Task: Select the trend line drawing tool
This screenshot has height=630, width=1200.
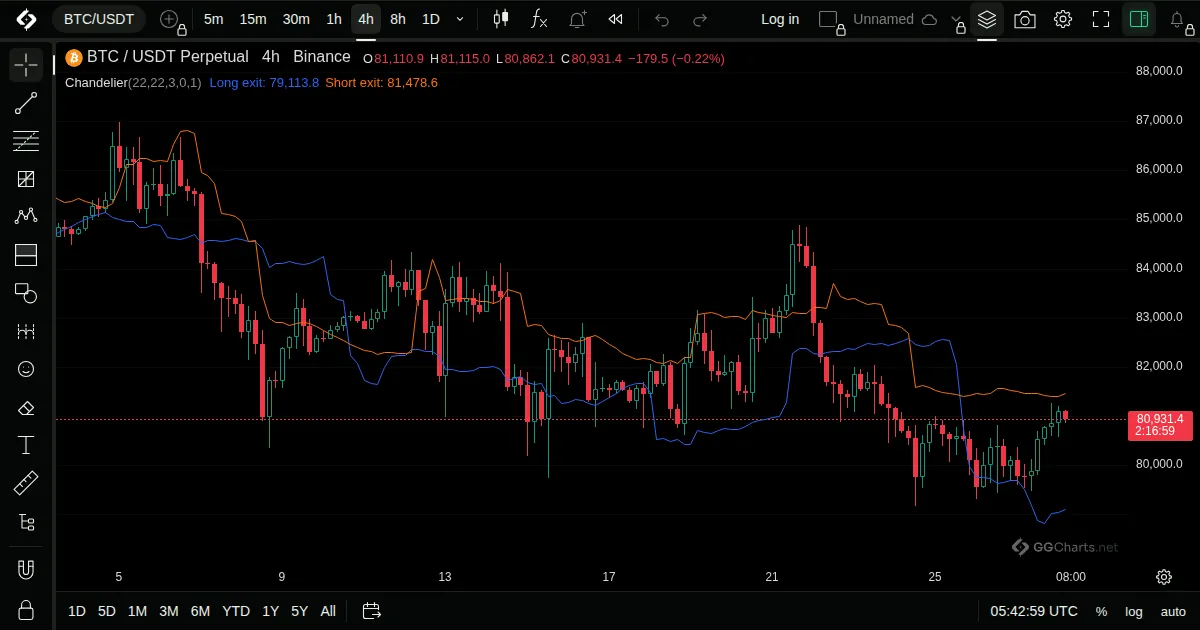Action: (26, 103)
